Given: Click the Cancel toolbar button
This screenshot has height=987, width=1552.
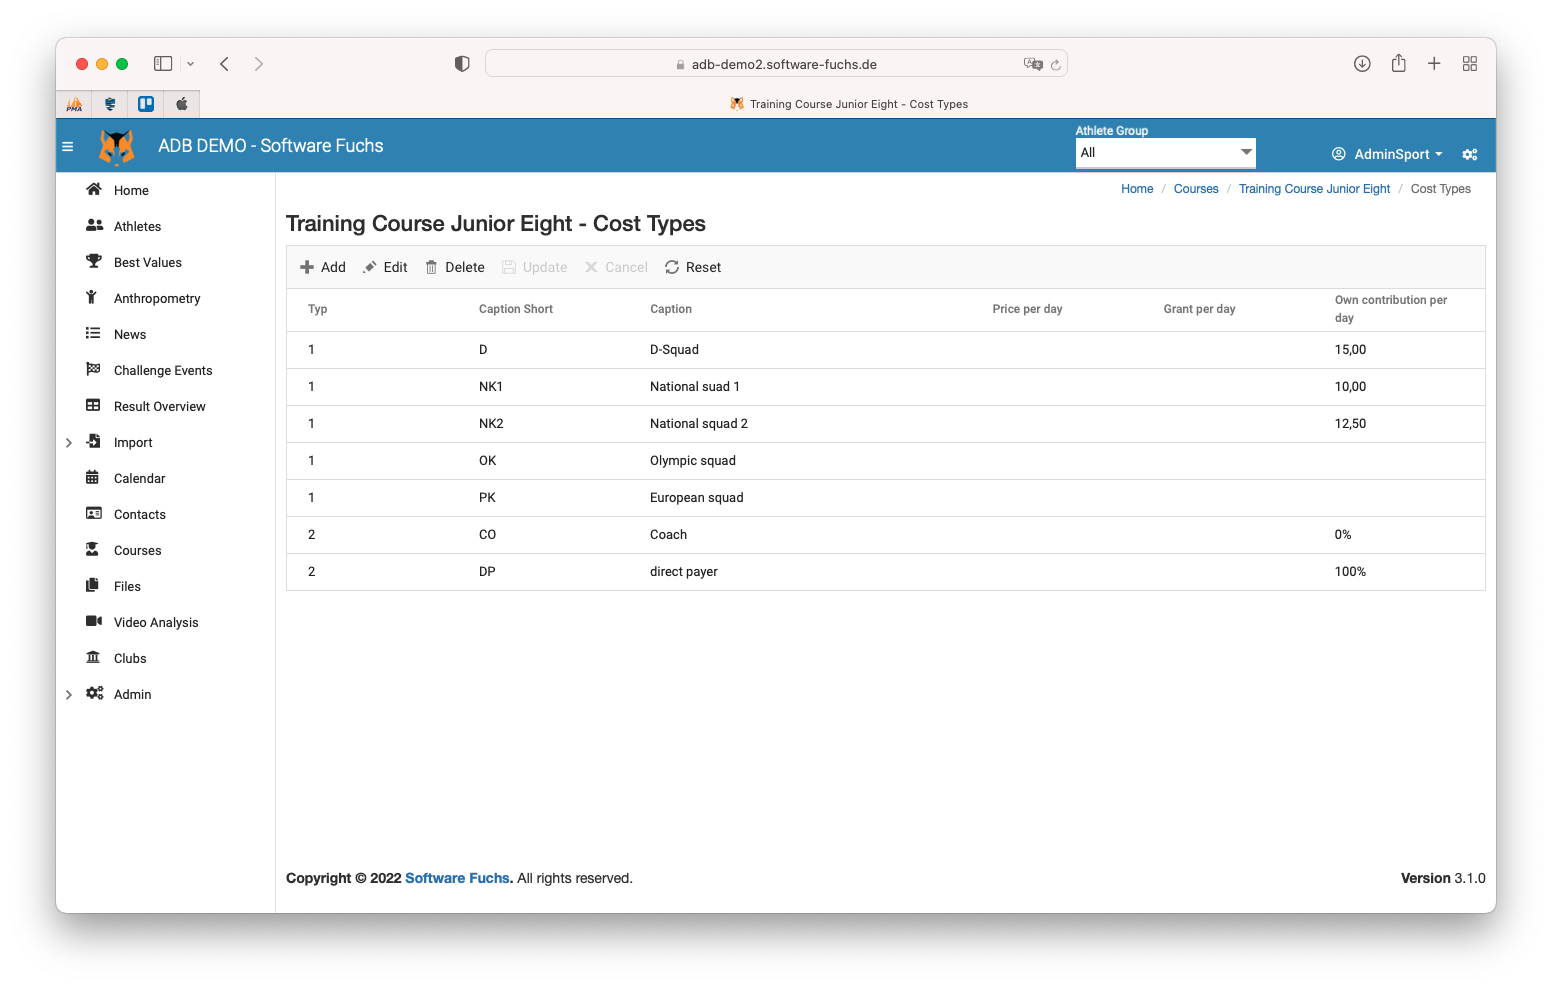Looking at the screenshot, I should pos(616,267).
